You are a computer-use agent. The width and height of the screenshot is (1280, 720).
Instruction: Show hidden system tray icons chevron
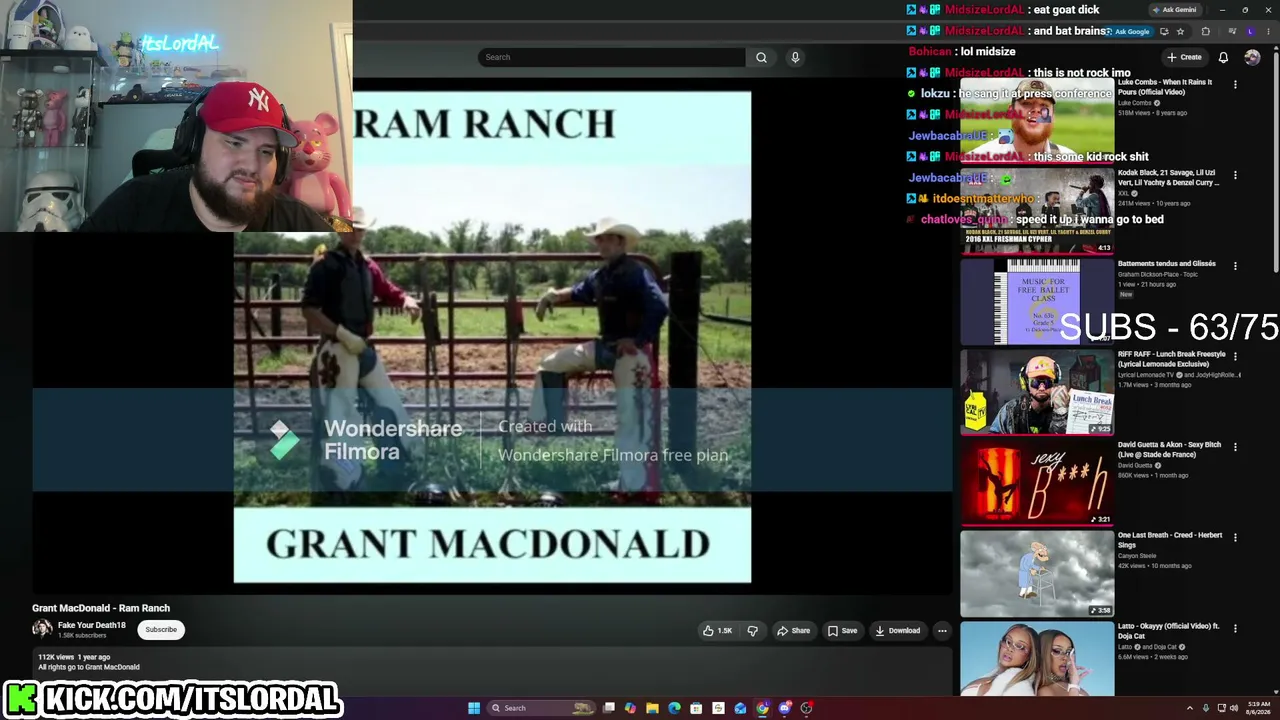pos(1189,708)
